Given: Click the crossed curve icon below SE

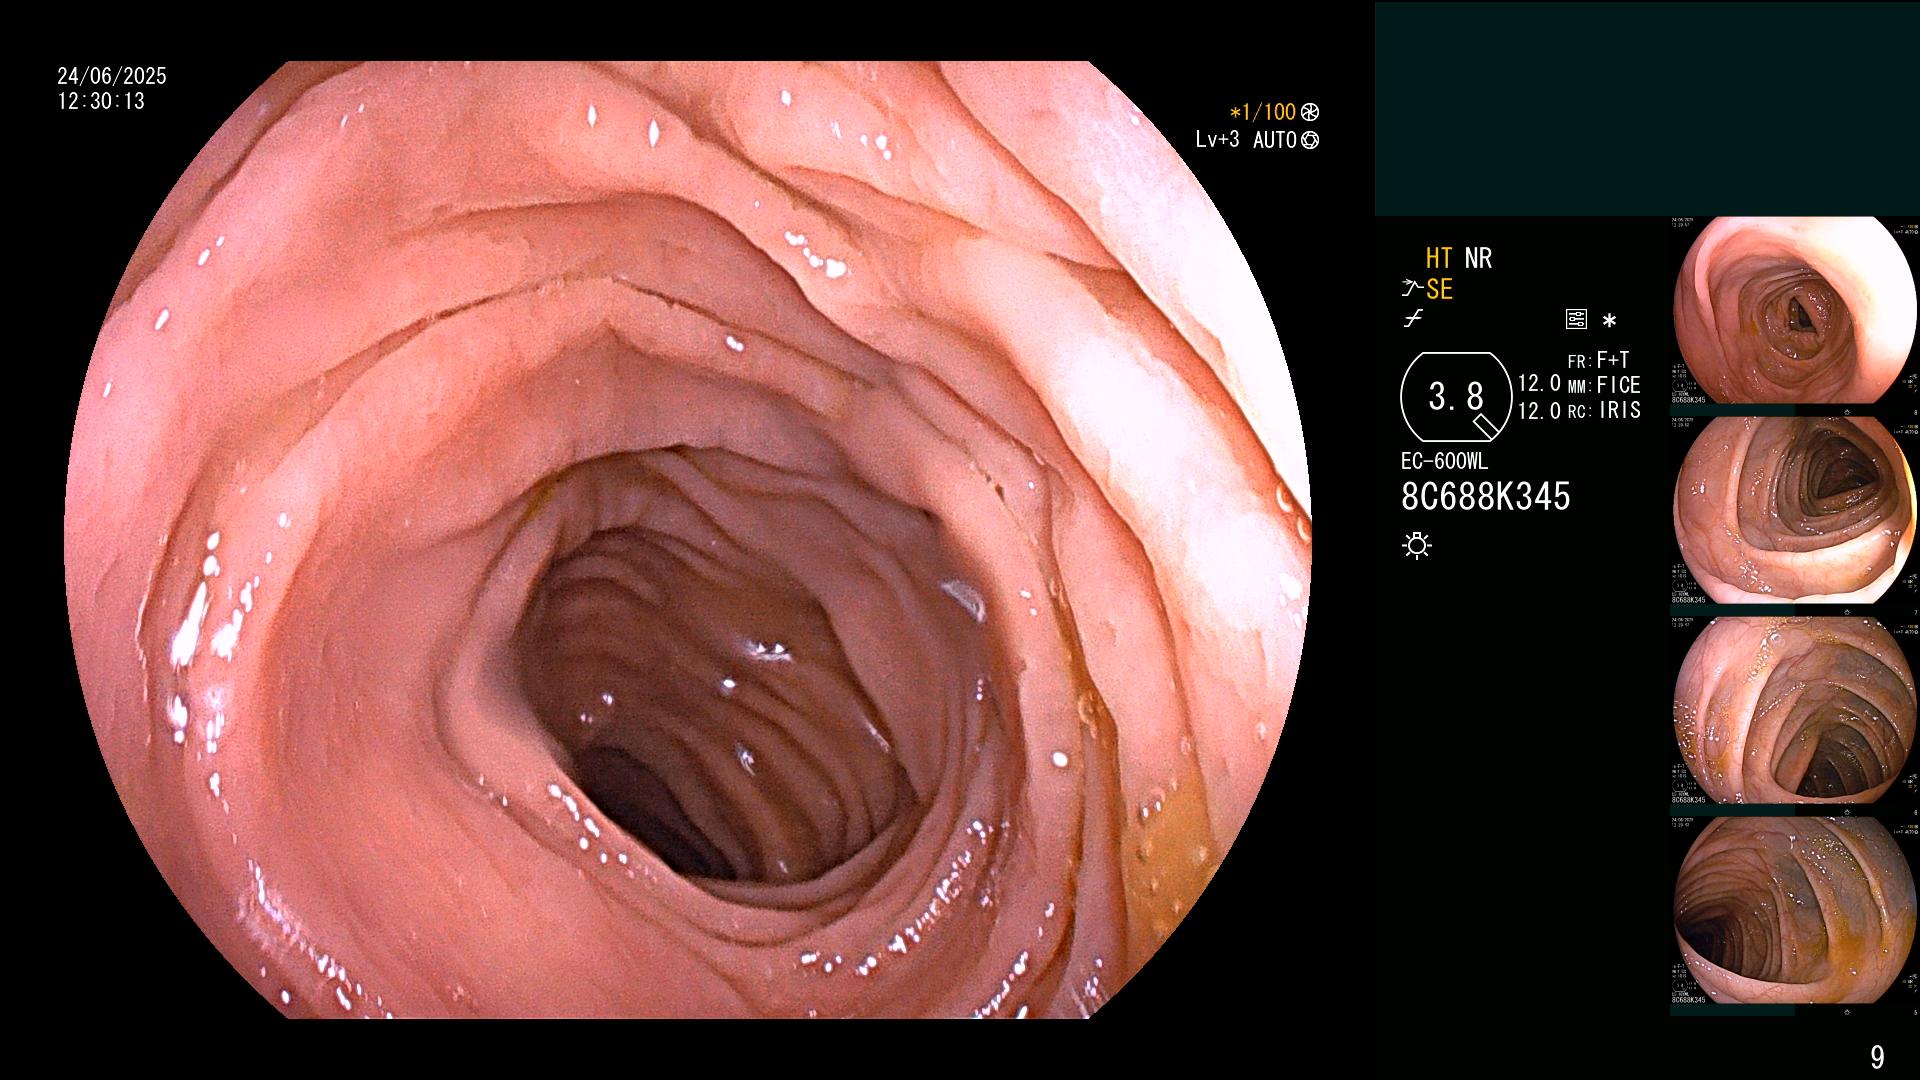Looking at the screenshot, I should pos(1412,320).
